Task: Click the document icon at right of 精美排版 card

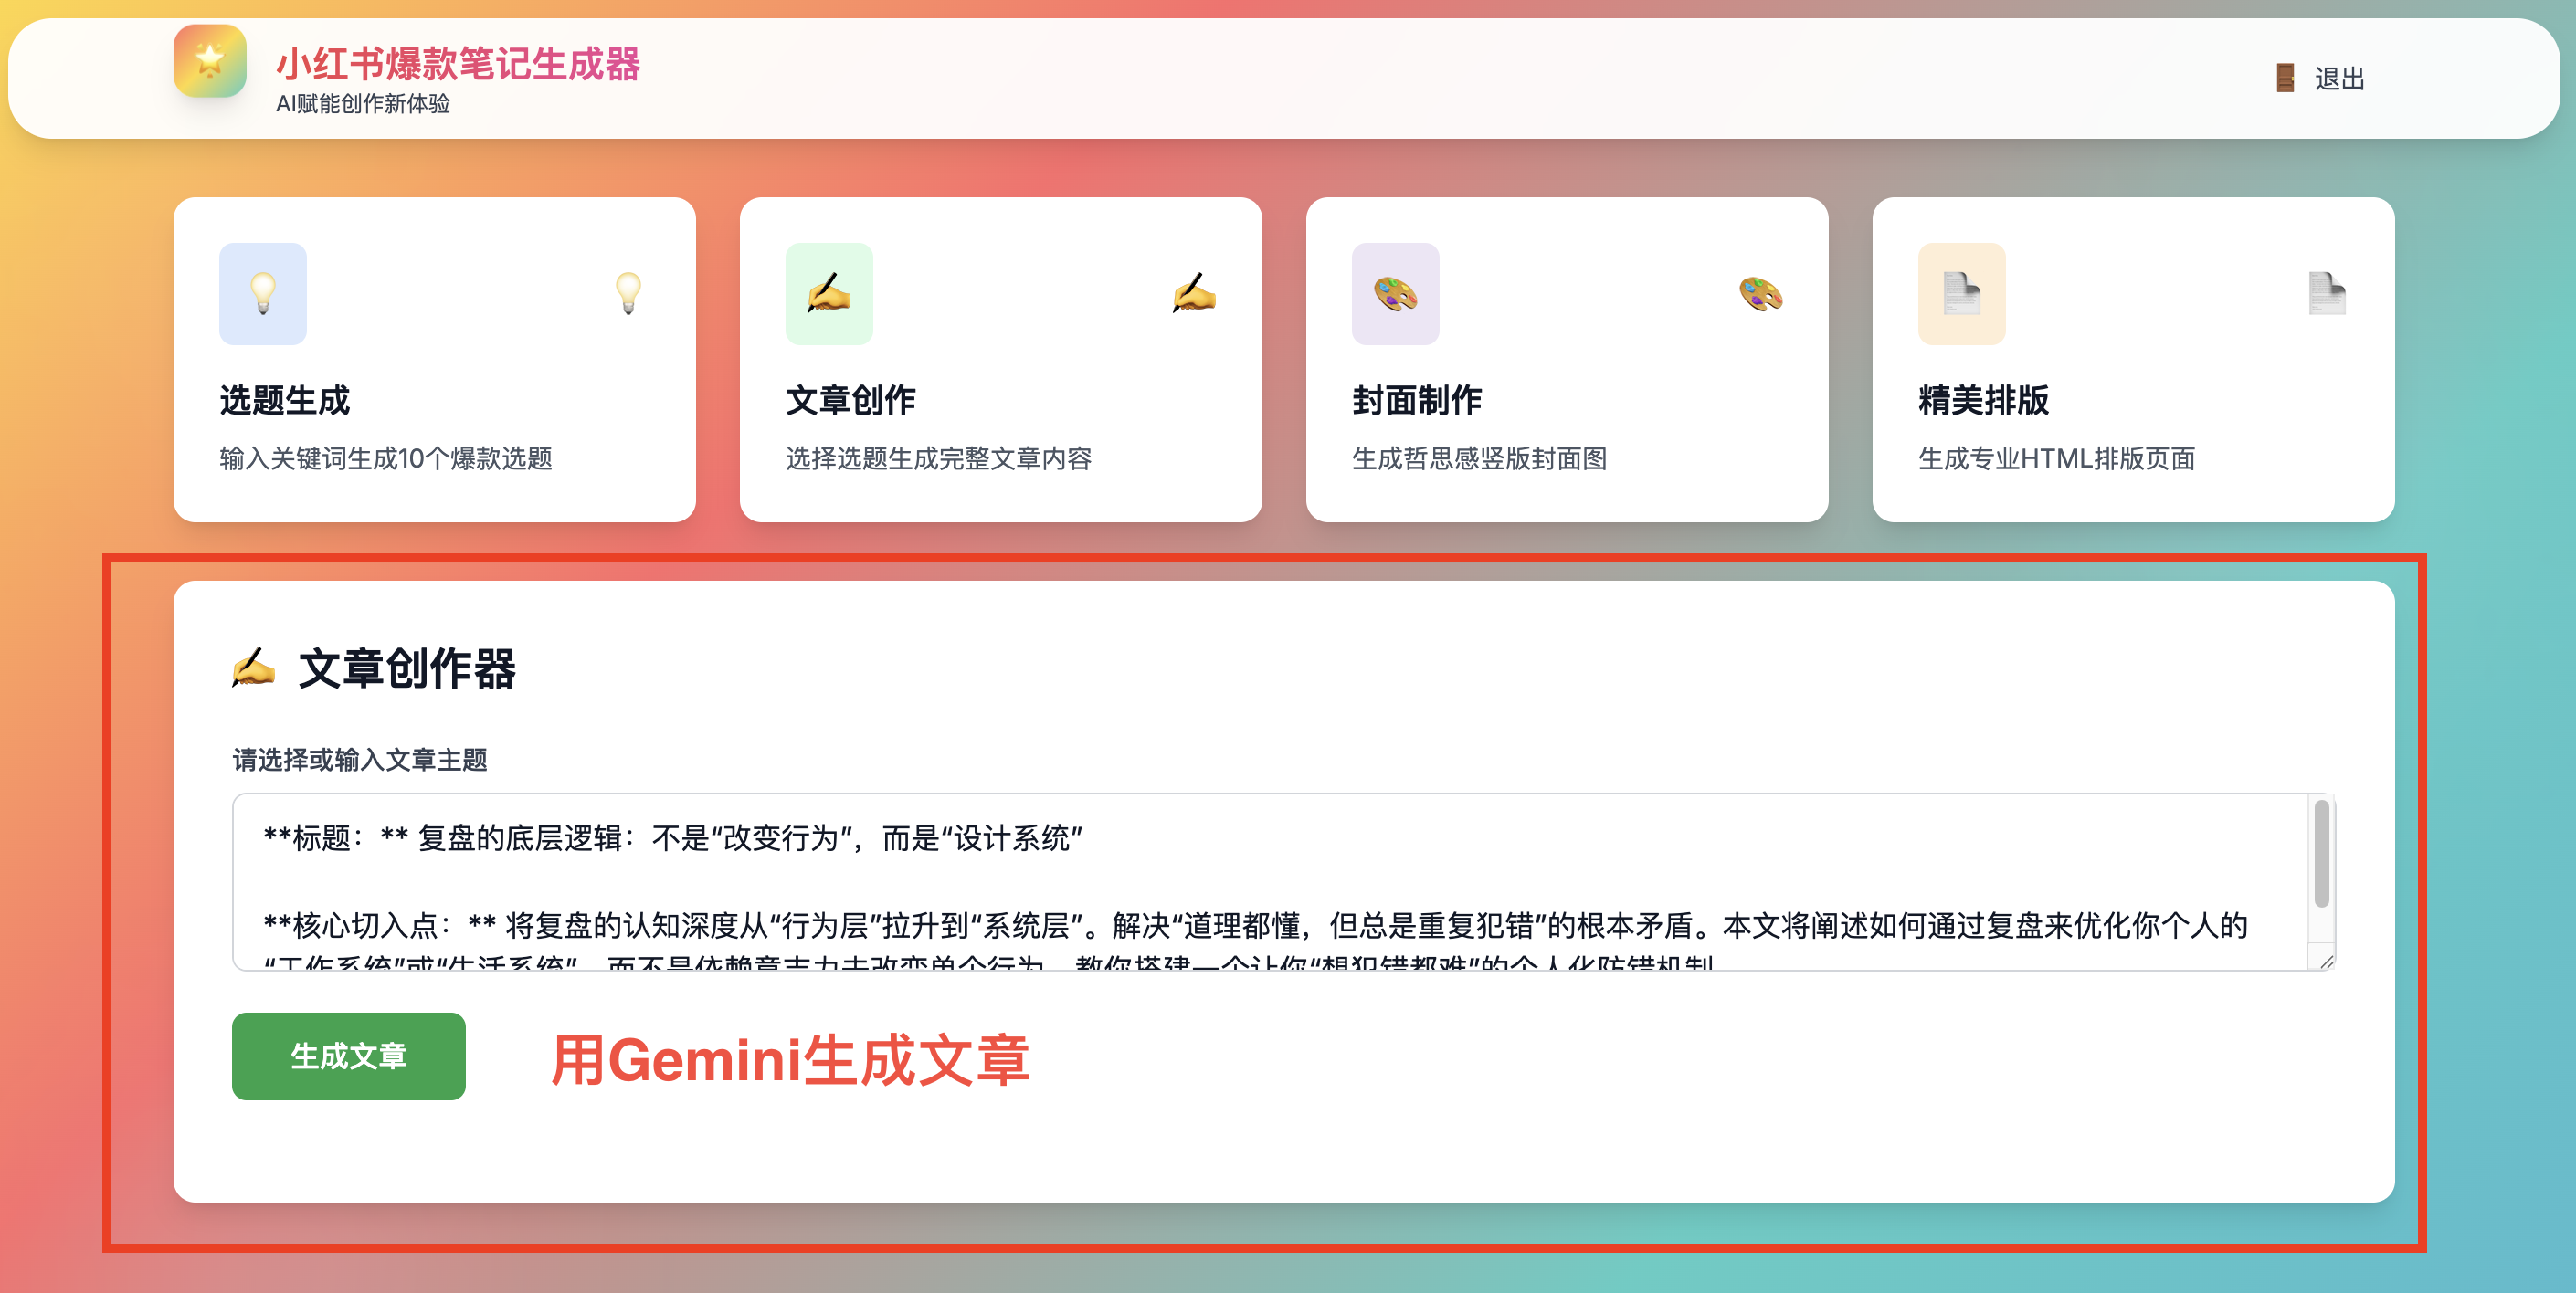Action: pos(2327,294)
